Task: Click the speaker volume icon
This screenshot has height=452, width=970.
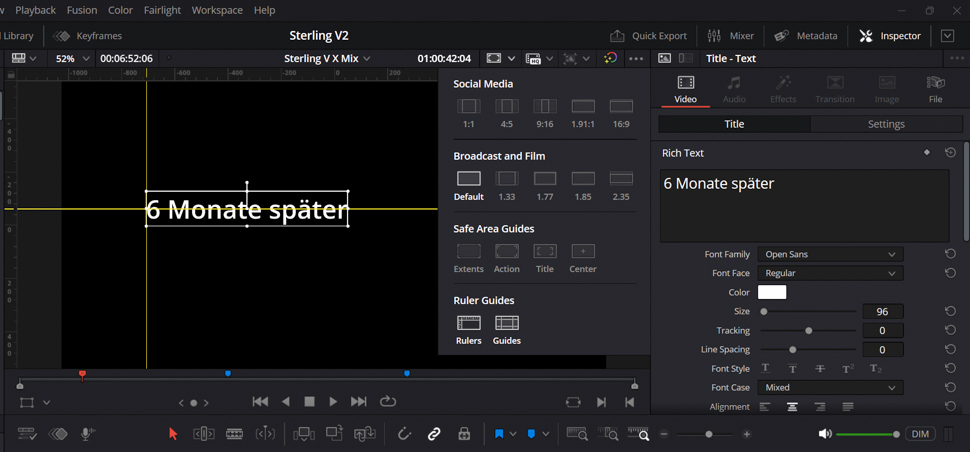Action: (825, 434)
